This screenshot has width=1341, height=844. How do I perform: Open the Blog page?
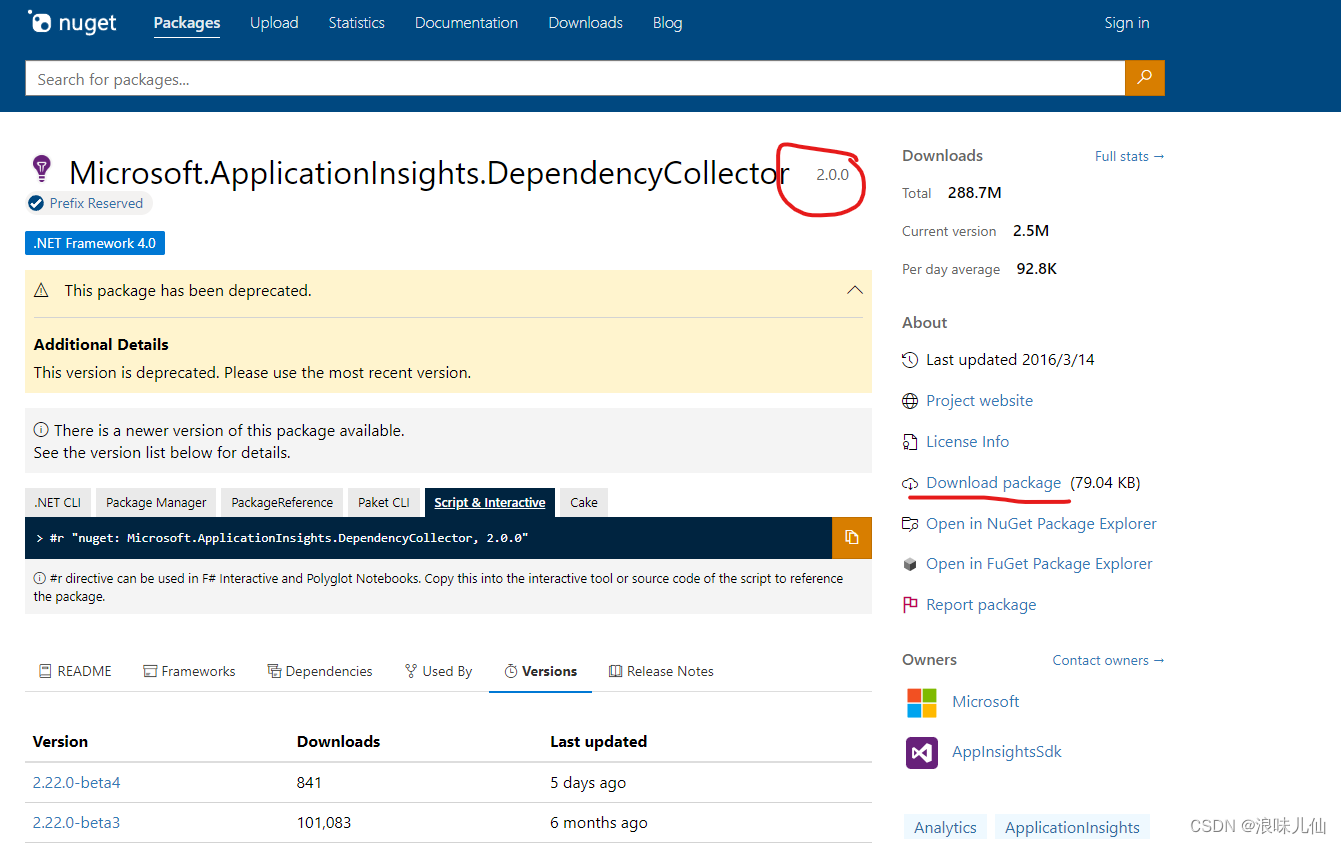(x=668, y=22)
